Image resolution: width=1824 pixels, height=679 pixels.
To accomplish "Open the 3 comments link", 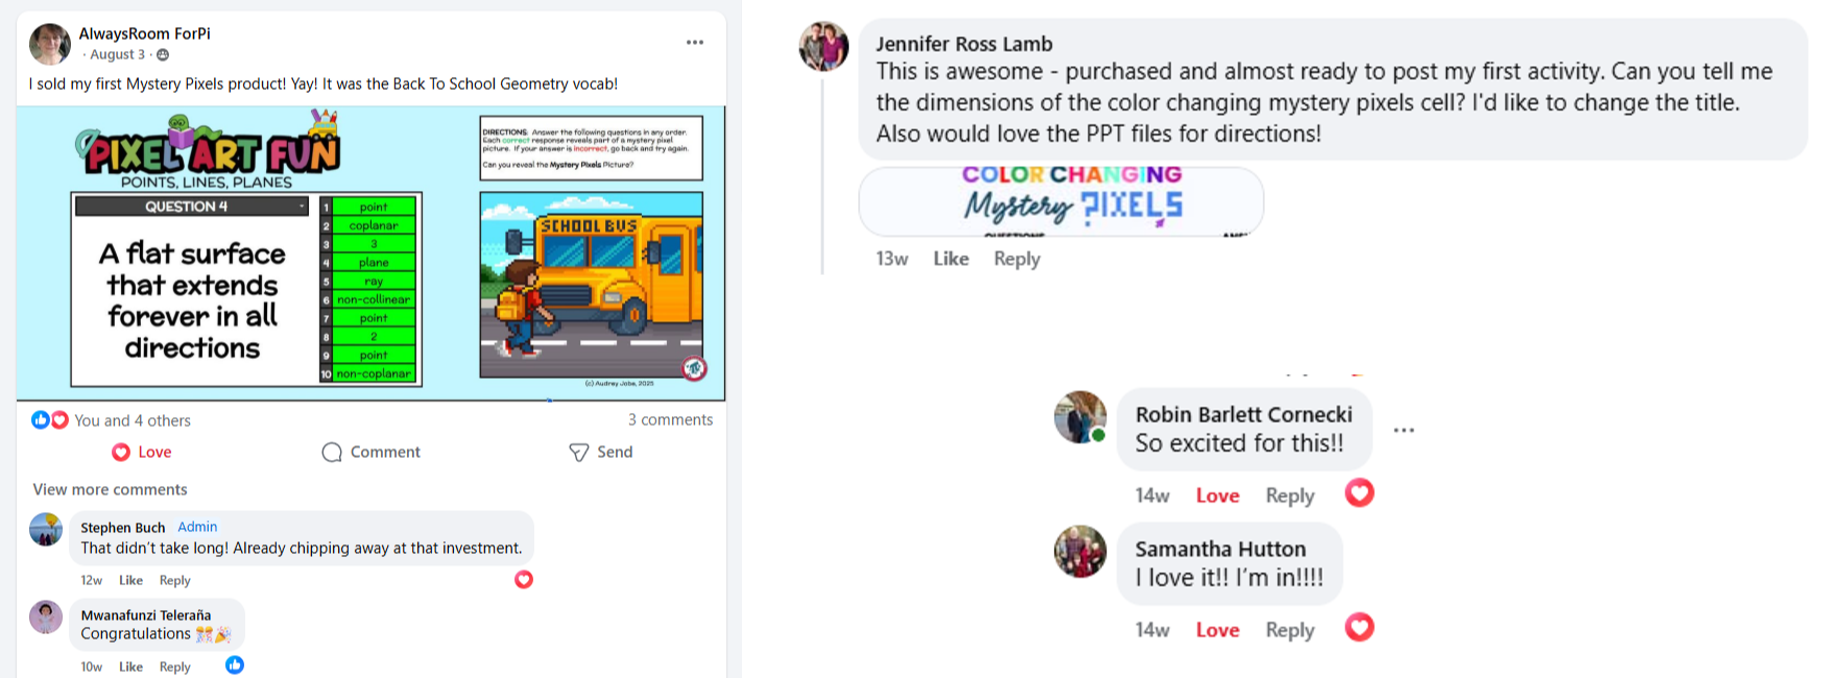I will click(670, 419).
